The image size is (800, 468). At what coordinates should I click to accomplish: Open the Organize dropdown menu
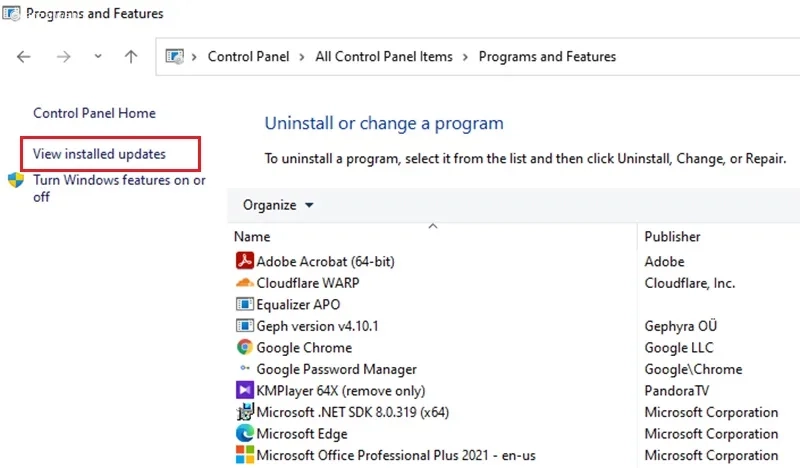(x=278, y=205)
